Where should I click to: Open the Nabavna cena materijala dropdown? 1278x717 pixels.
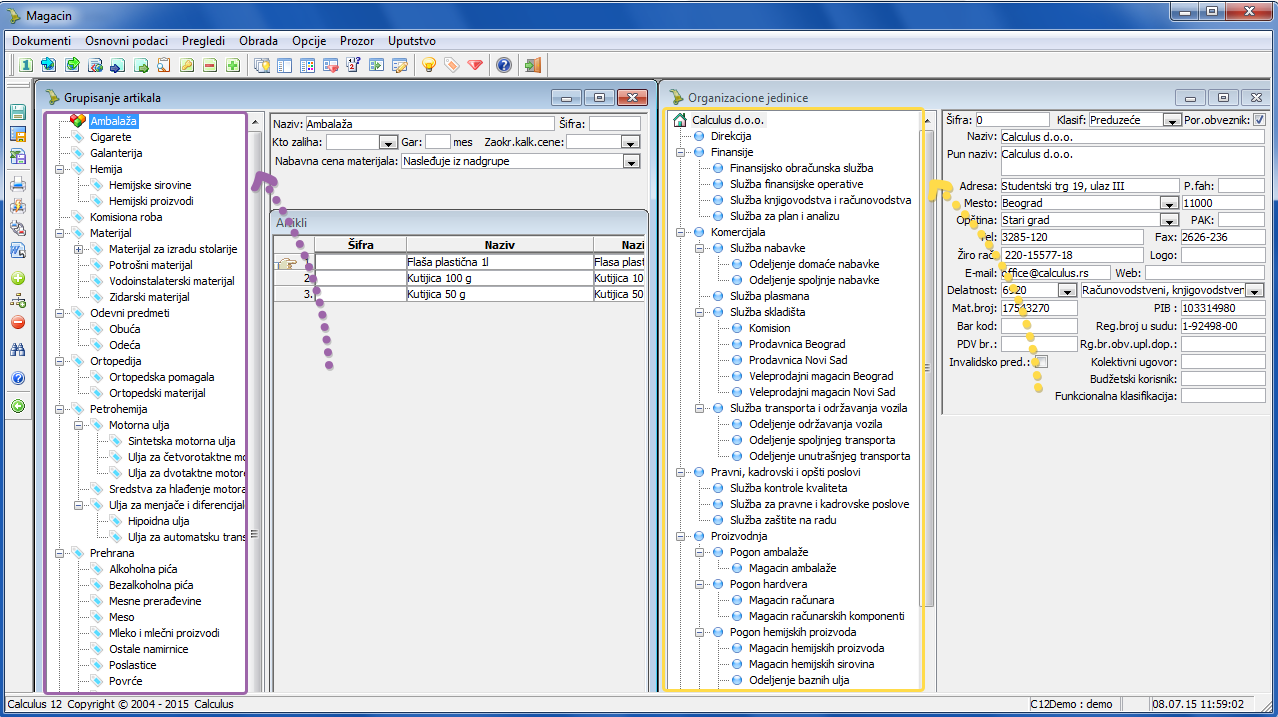click(x=630, y=161)
